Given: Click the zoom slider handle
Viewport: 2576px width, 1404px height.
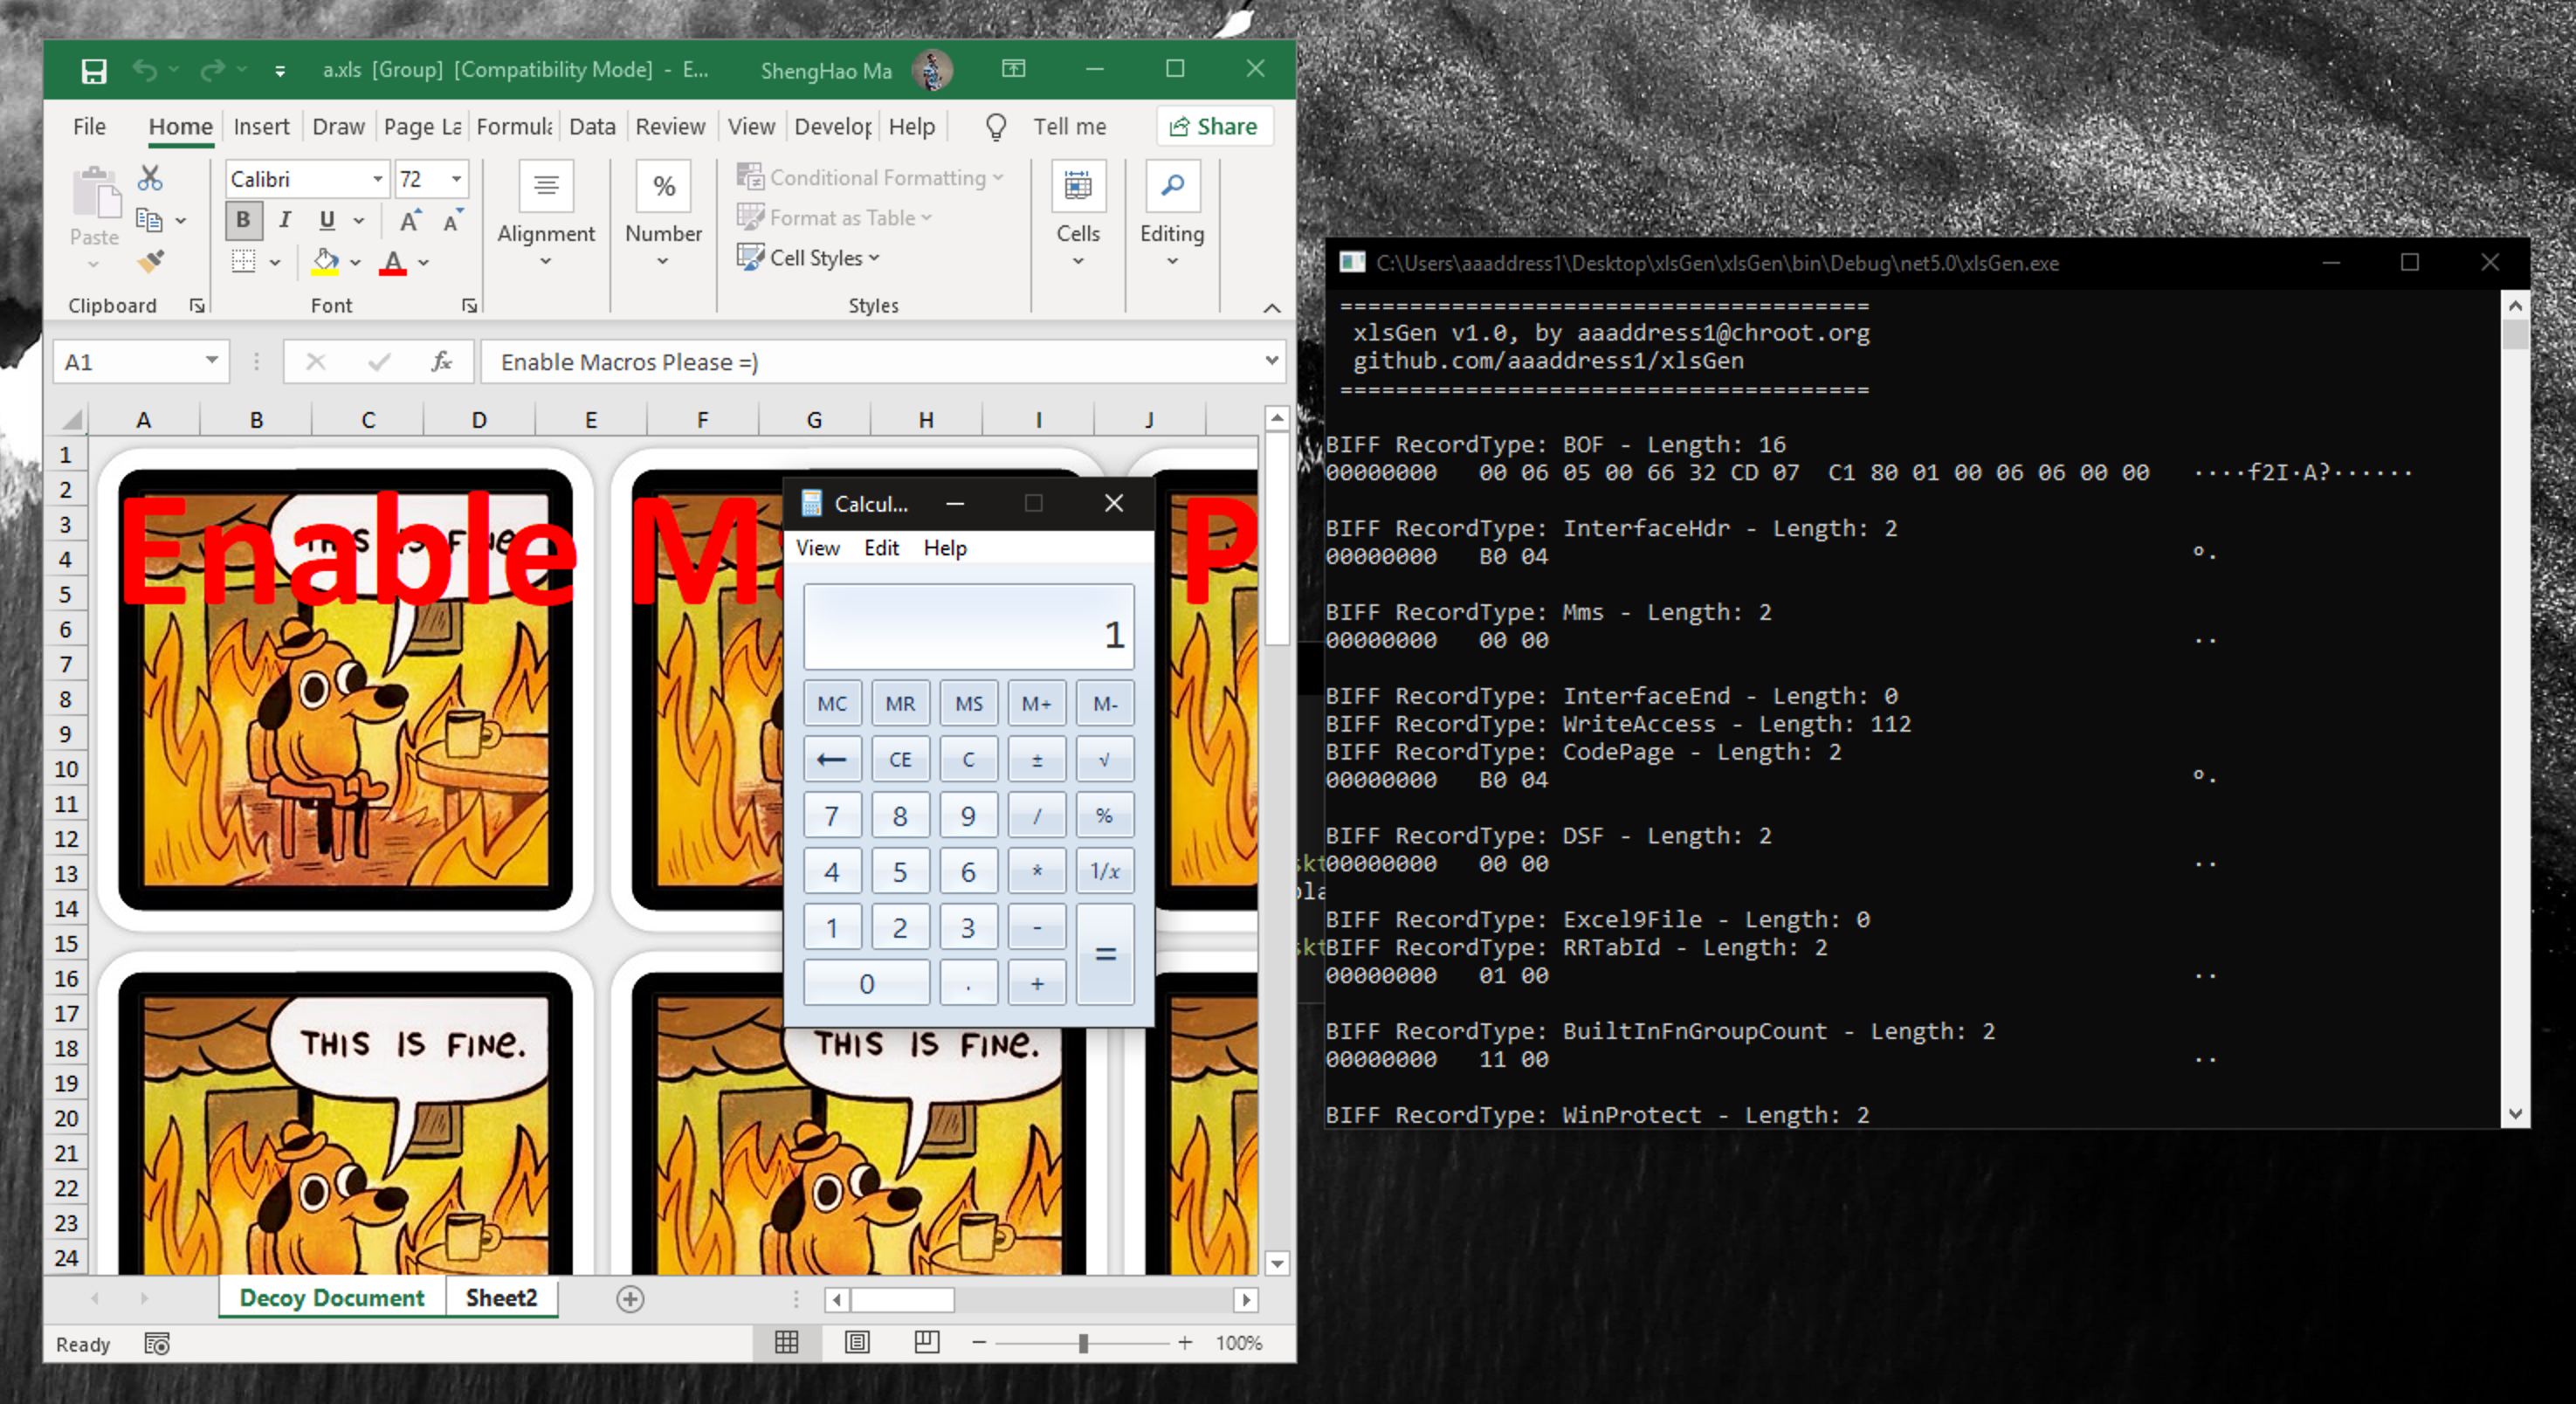Looking at the screenshot, I should (x=1083, y=1343).
